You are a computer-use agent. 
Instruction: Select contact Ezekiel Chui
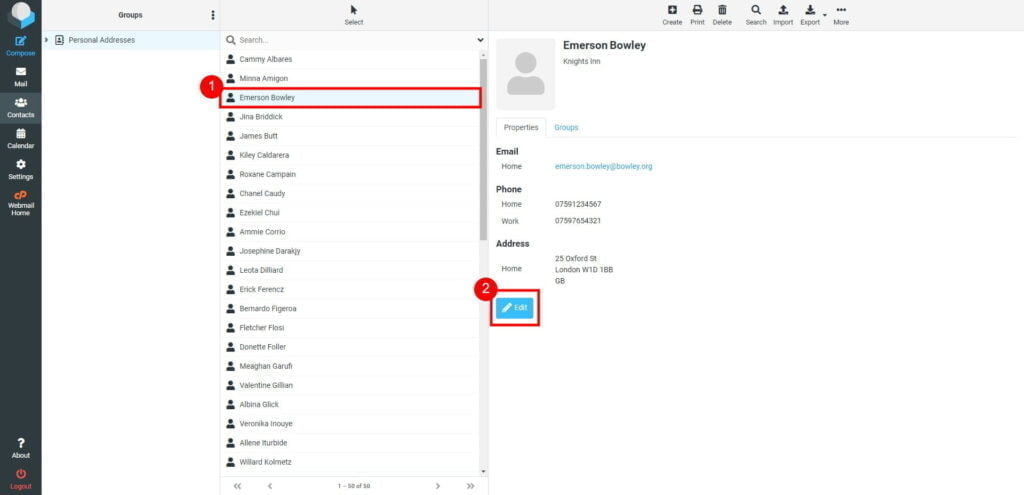[x=349, y=213]
